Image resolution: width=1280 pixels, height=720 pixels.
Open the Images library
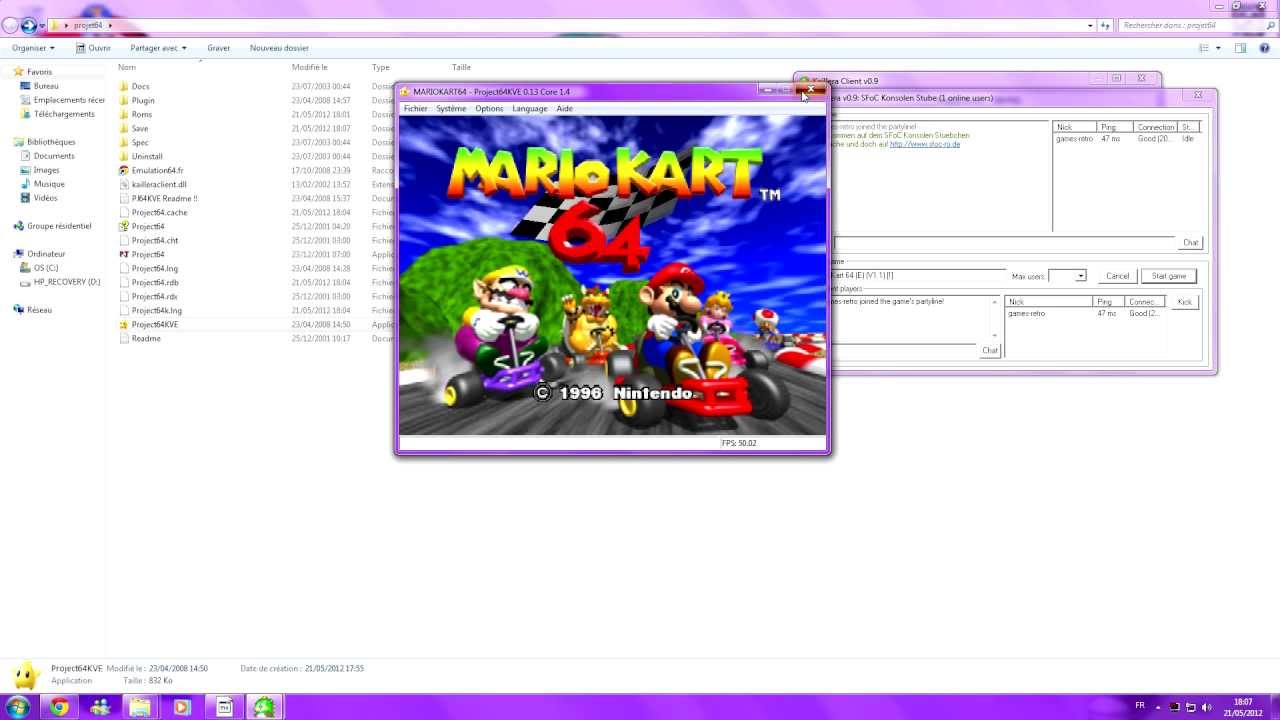46,170
